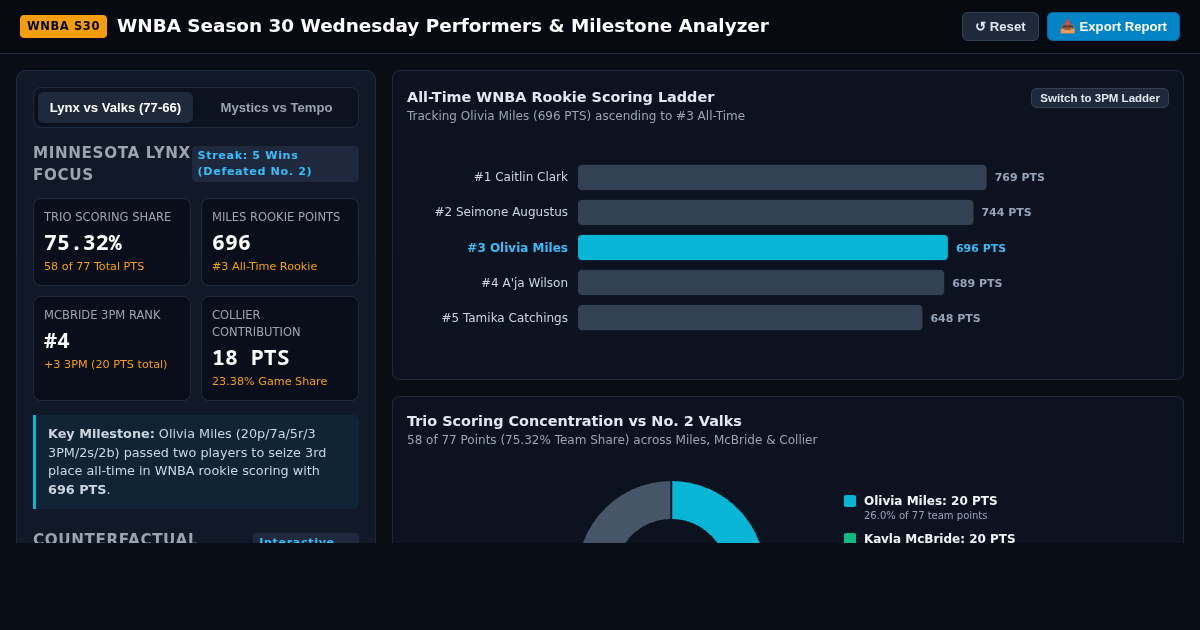Click the Trio Scoring Concentration vs No. 2 Valks title

point(574,421)
